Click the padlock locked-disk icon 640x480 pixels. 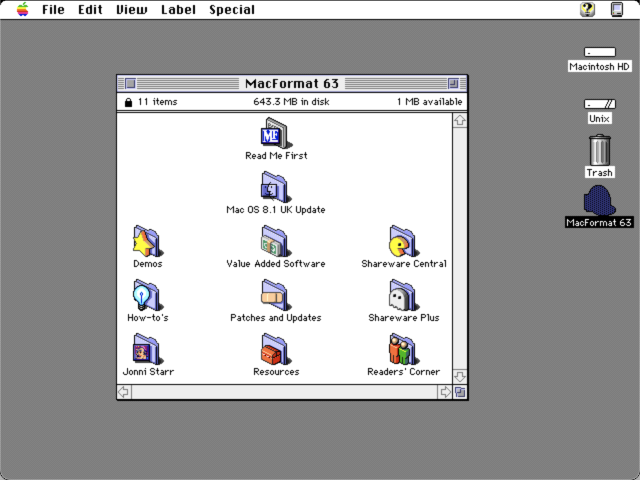[x=128, y=102]
